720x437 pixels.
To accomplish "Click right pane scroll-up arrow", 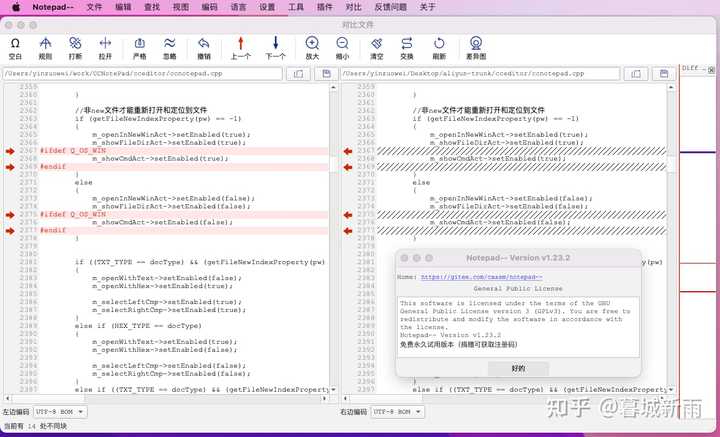I will (x=671, y=87).
